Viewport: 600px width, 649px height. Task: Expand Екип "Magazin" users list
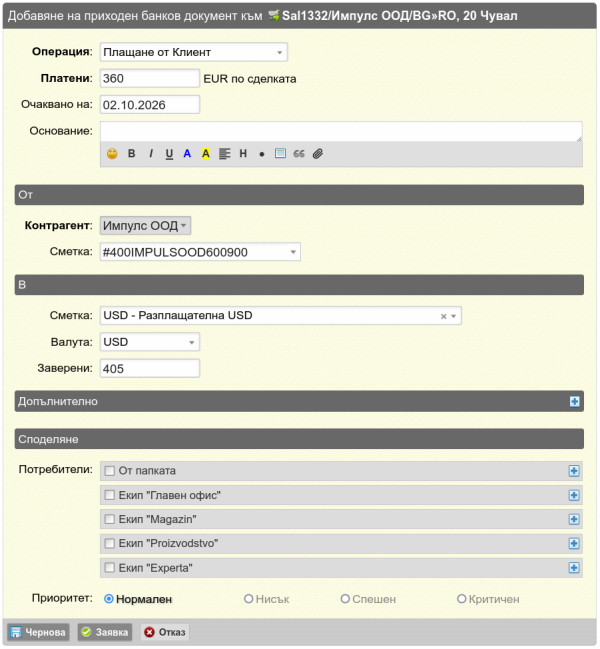coord(574,519)
